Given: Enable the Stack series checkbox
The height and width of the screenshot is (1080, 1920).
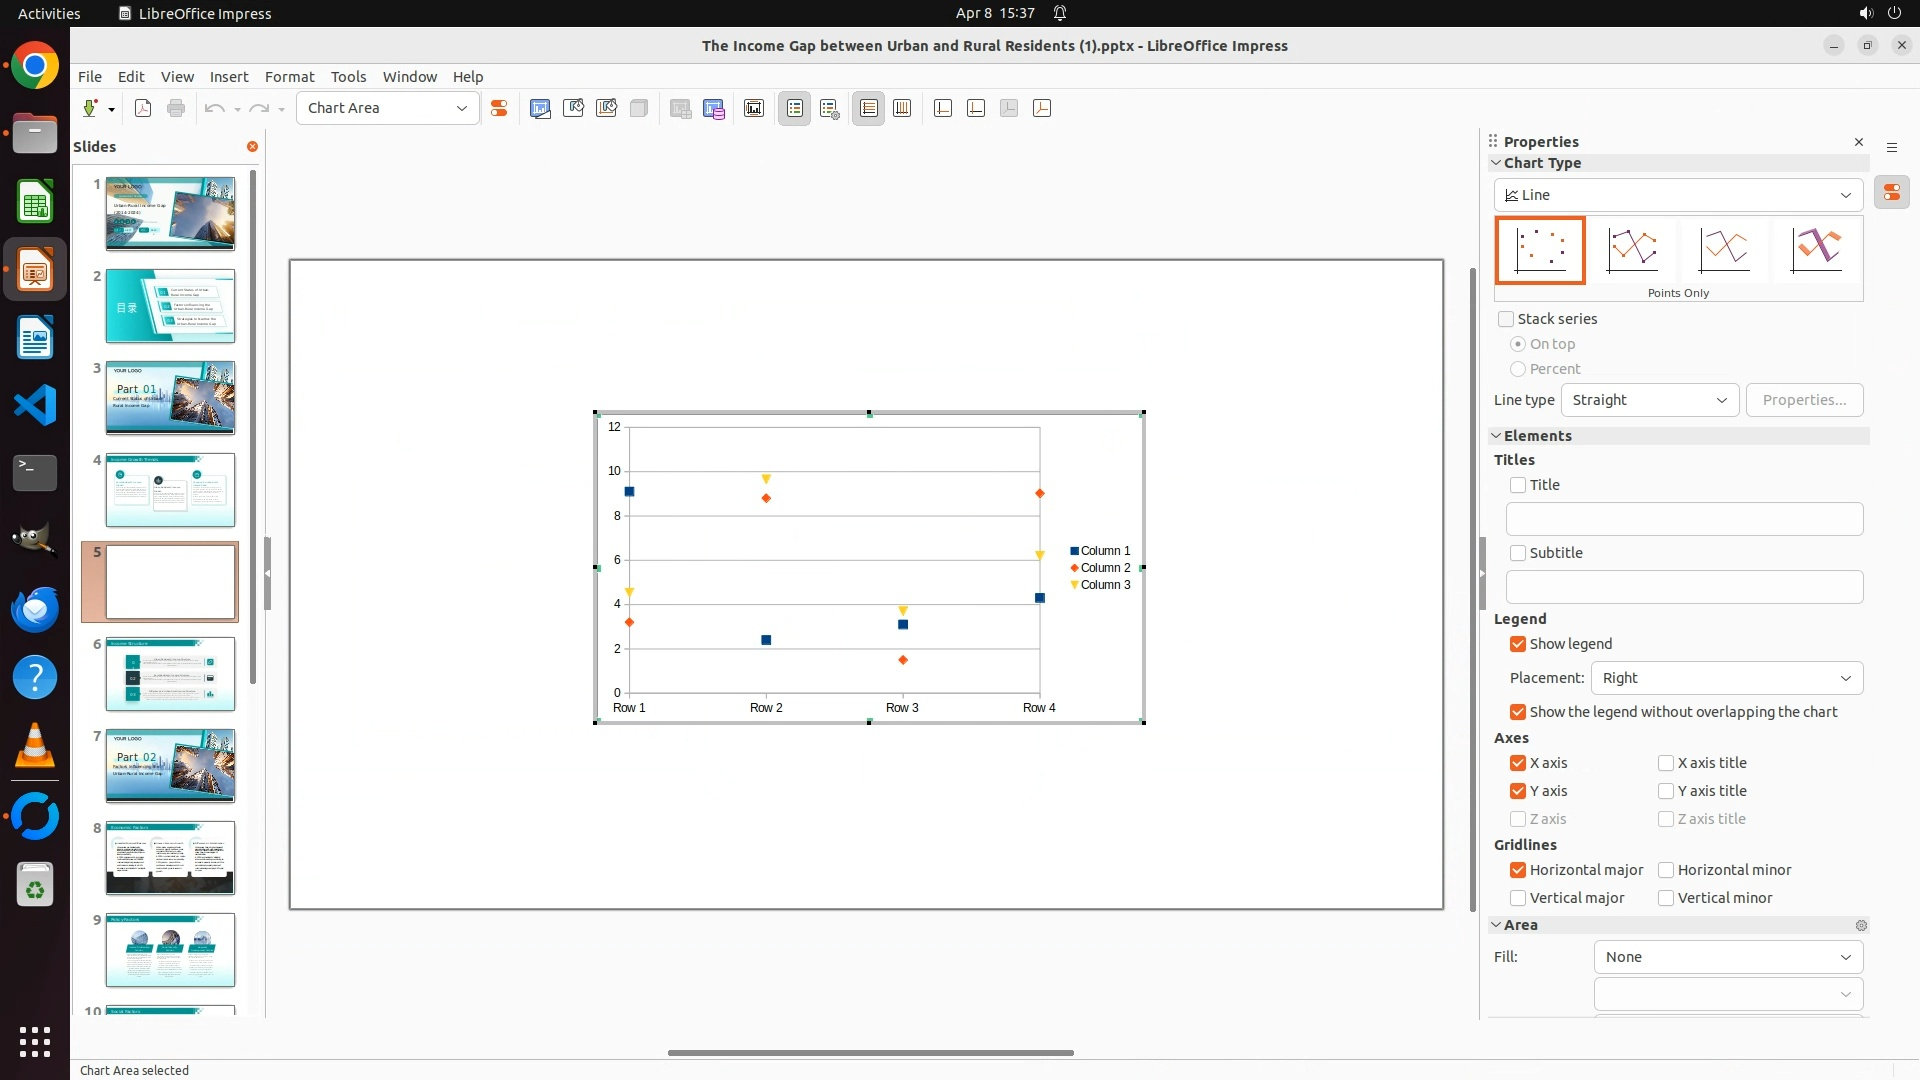Looking at the screenshot, I should [x=1506, y=319].
